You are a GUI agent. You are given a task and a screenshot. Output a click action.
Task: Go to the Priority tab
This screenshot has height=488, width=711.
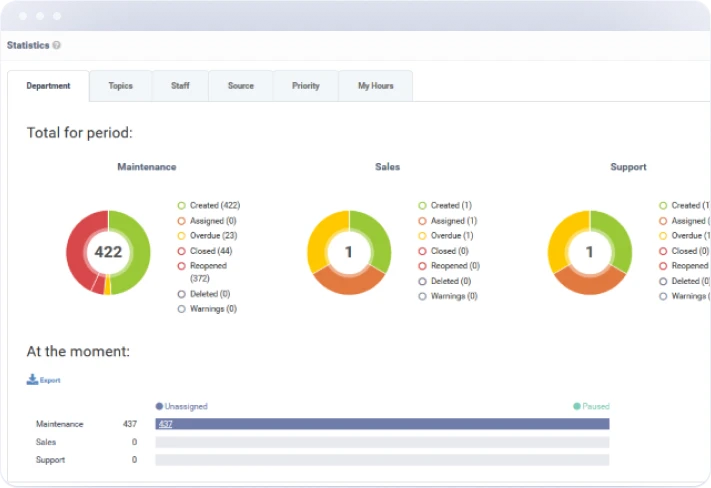coord(306,86)
